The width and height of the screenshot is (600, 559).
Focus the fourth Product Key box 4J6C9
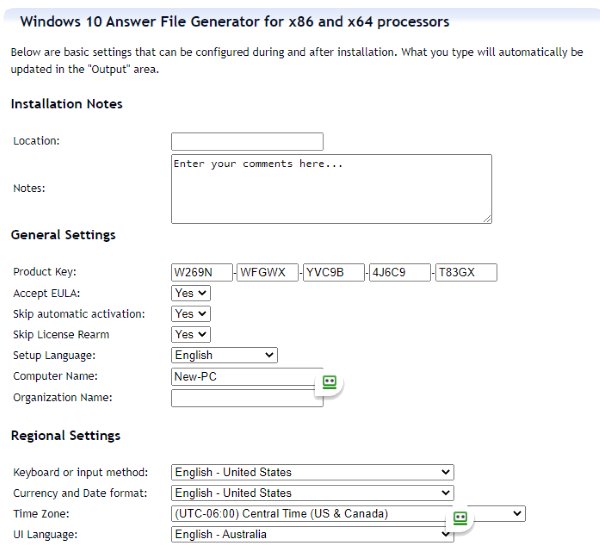pyautogui.click(x=399, y=272)
